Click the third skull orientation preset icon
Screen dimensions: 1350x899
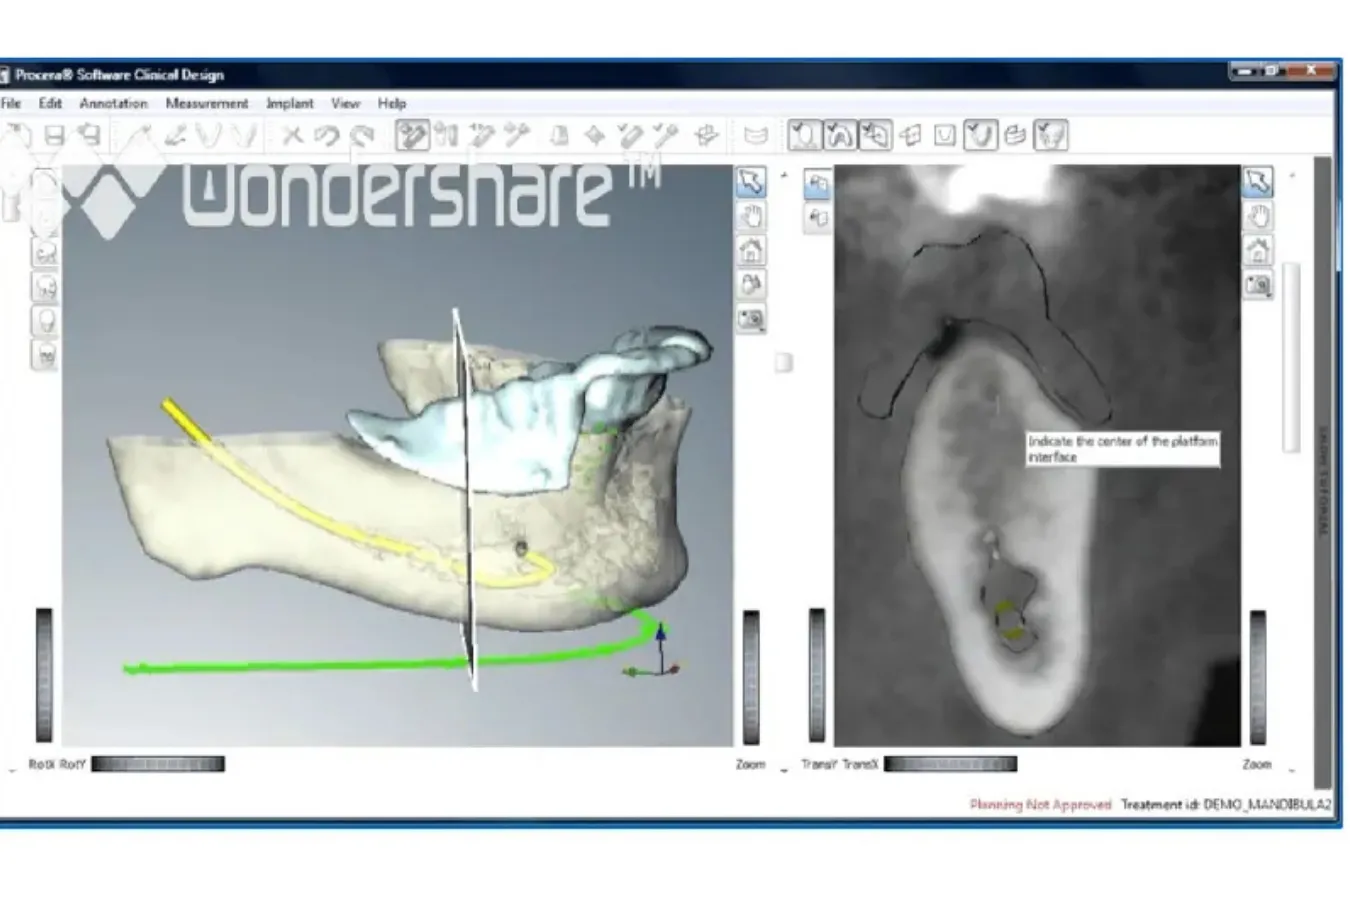(x=45, y=321)
